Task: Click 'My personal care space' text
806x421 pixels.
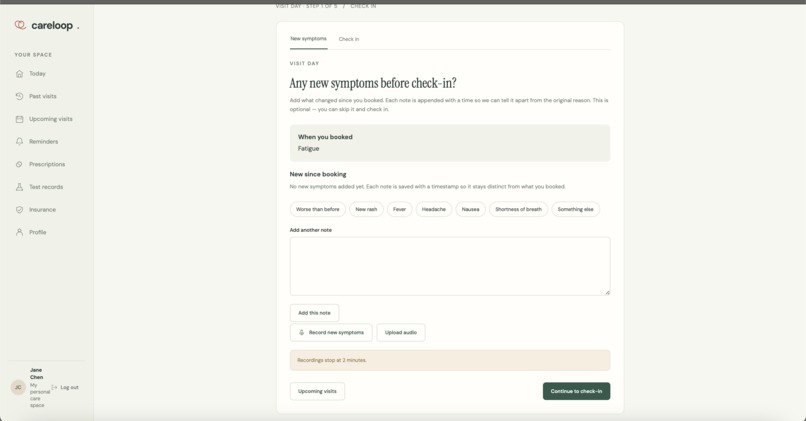Action: (40, 395)
